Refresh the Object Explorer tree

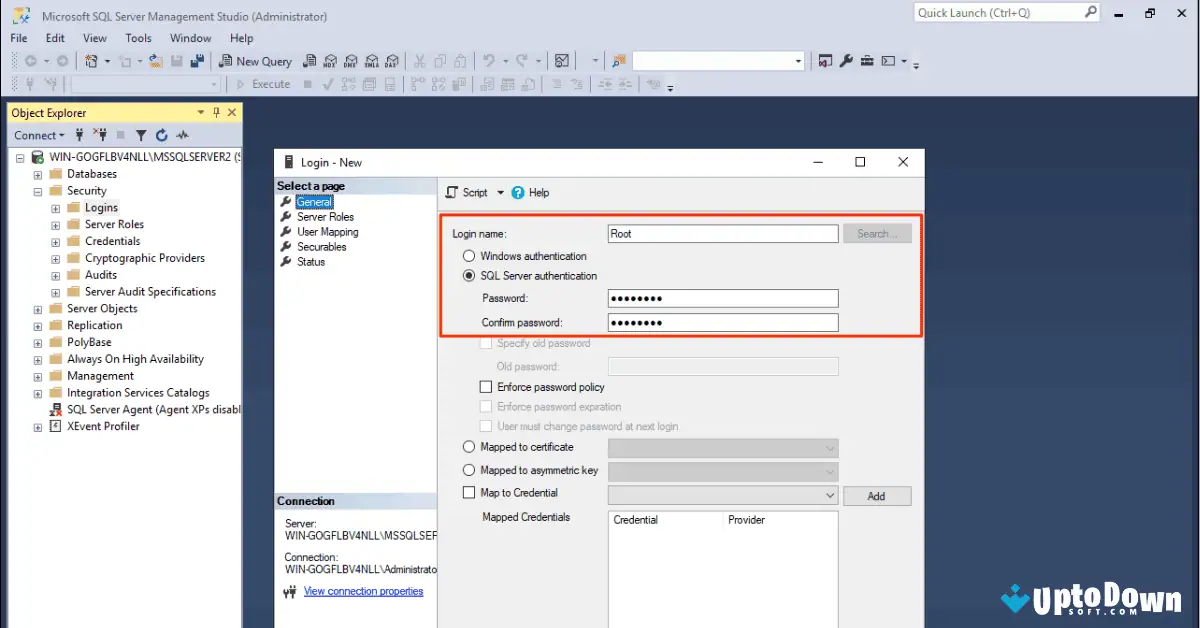click(161, 134)
